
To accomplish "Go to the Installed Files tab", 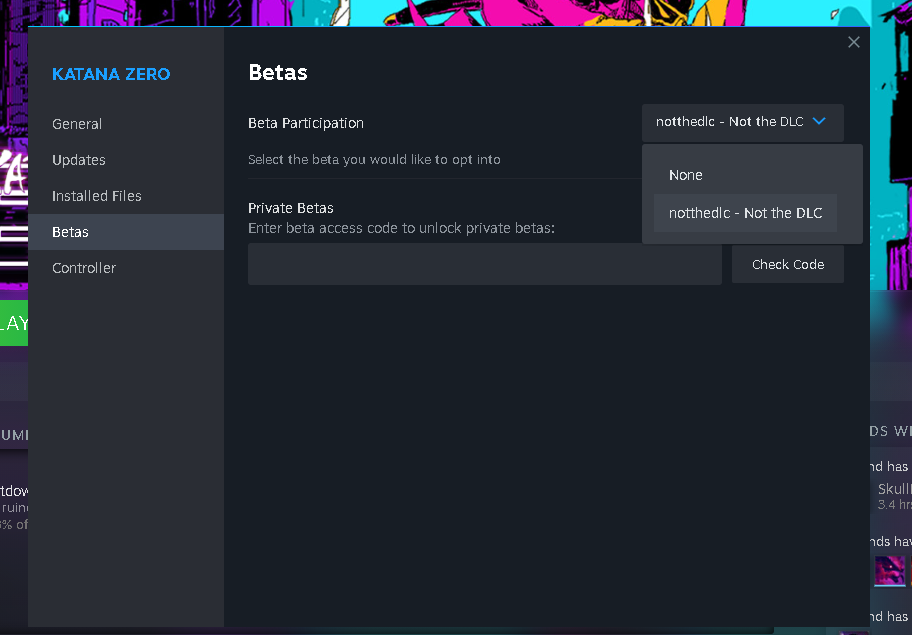I will click(97, 196).
